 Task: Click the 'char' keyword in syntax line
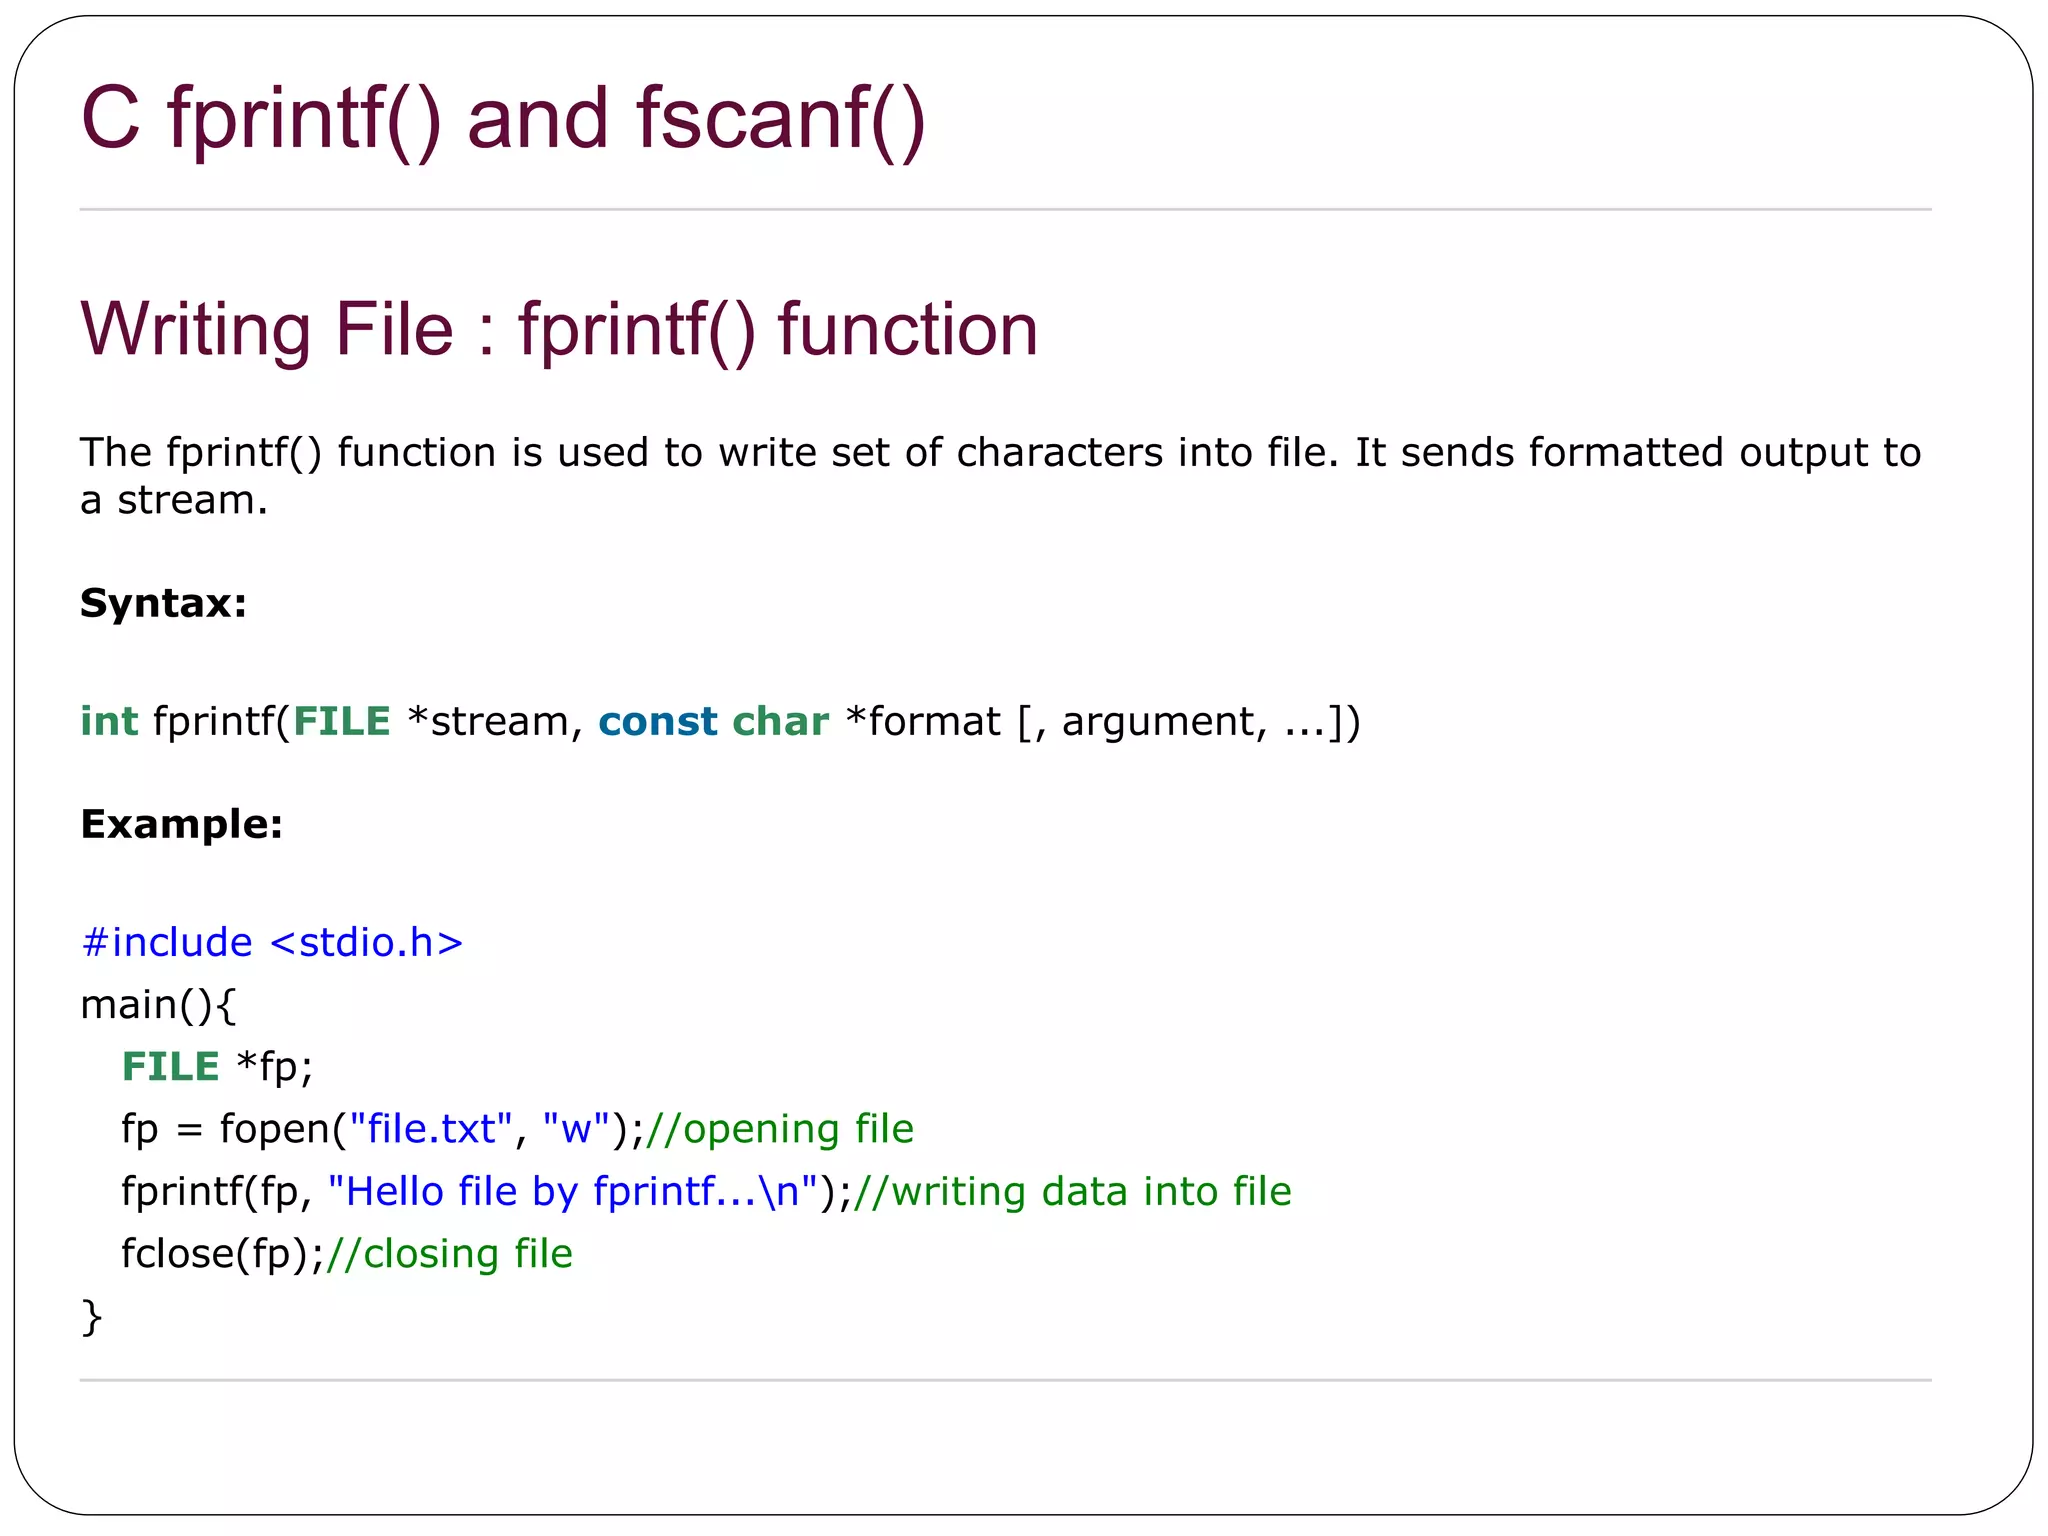click(780, 721)
